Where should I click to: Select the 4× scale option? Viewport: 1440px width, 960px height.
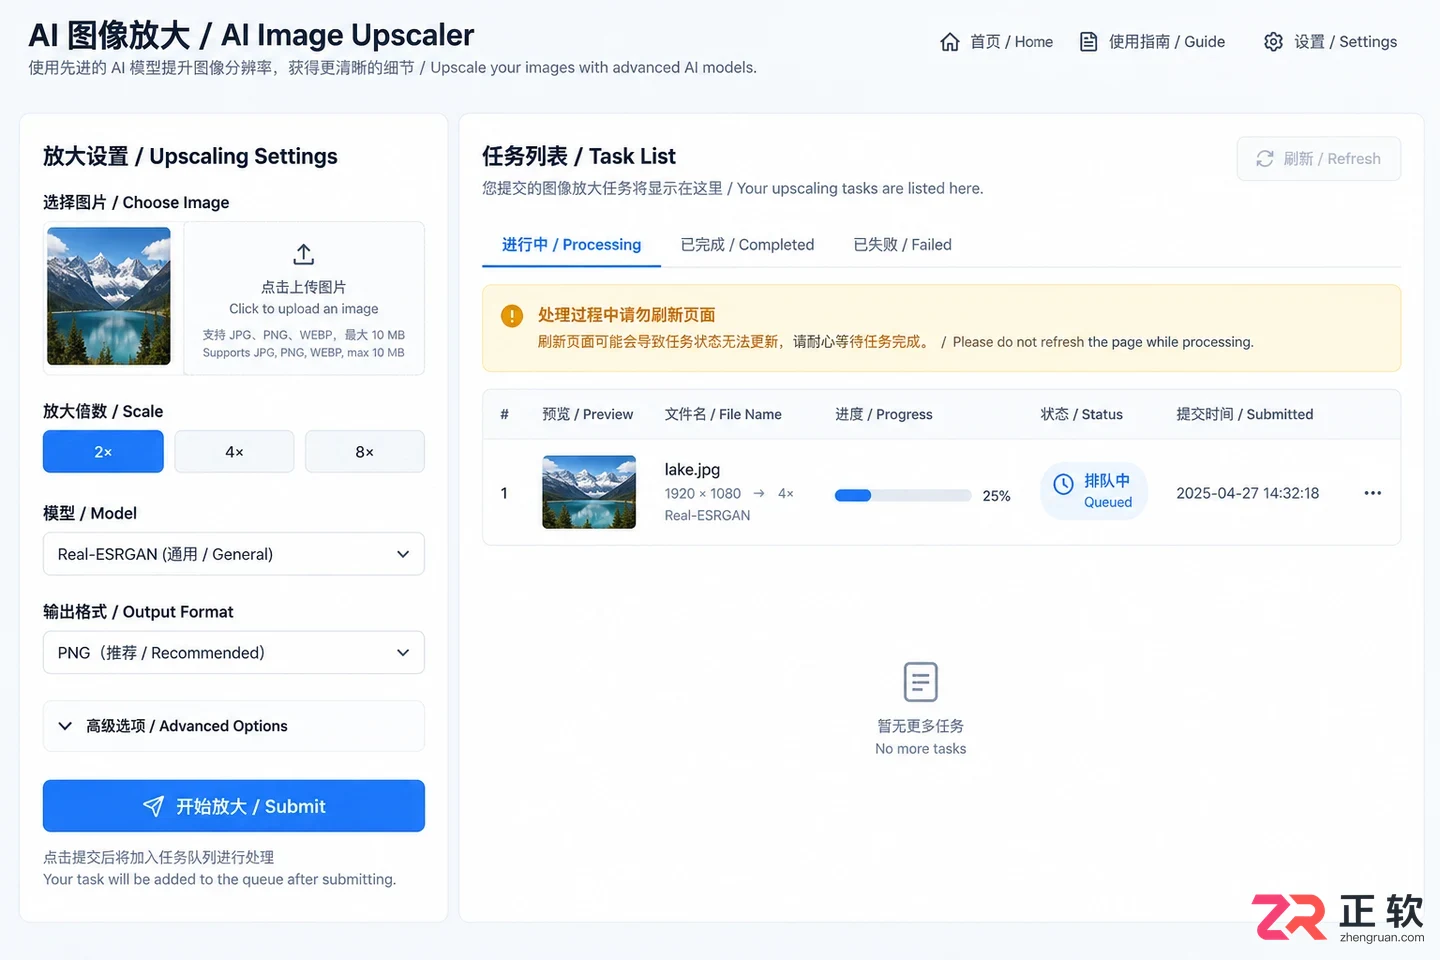[234, 452]
